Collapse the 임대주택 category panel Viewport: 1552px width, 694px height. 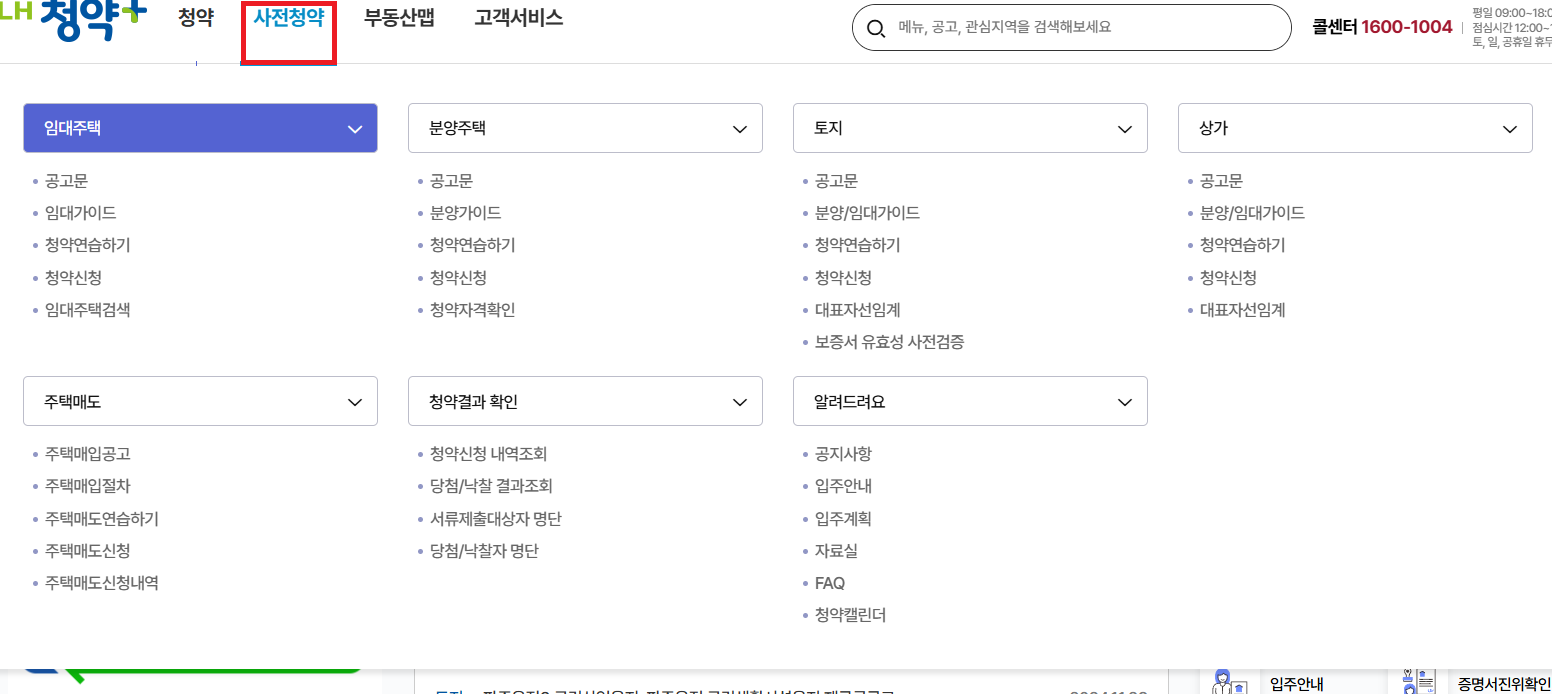(353, 128)
